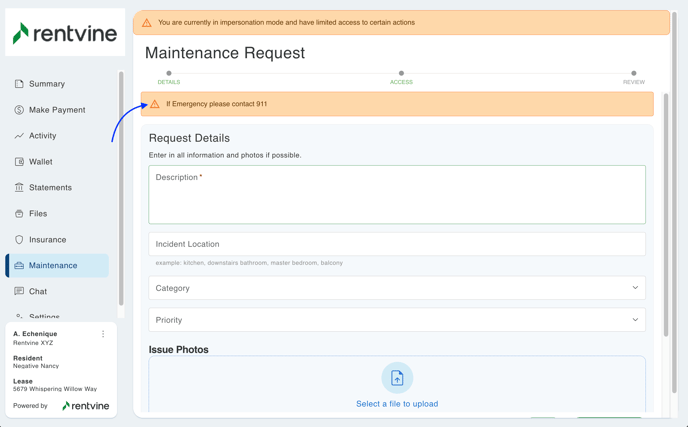Image resolution: width=688 pixels, height=427 pixels.
Task: Open the Files menu item
Action: 38,214
